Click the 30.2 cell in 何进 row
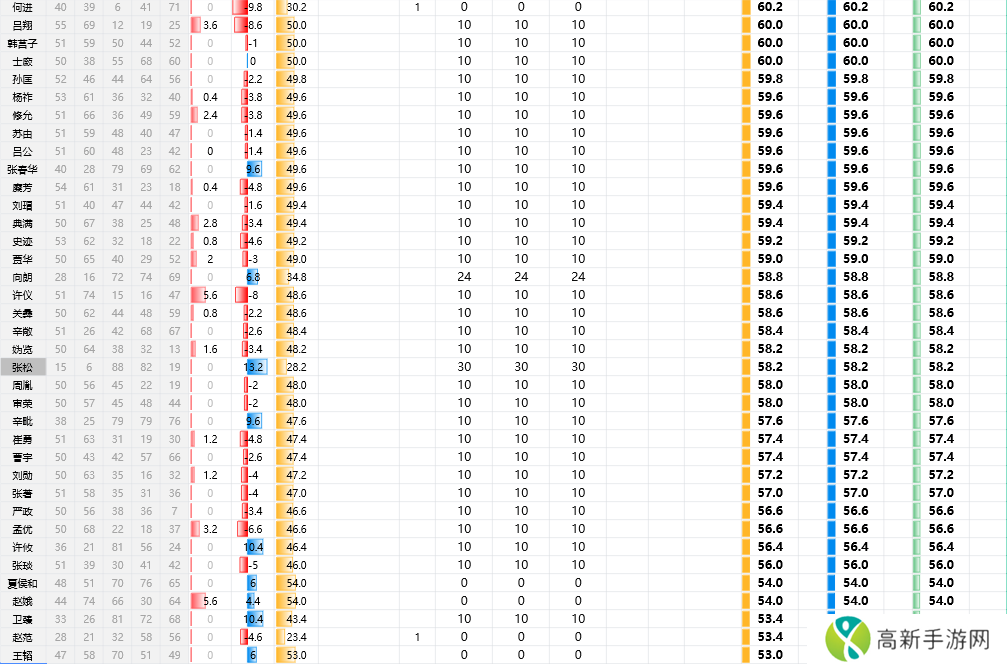Image resolution: width=1007 pixels, height=664 pixels. pyautogui.click(x=295, y=7)
